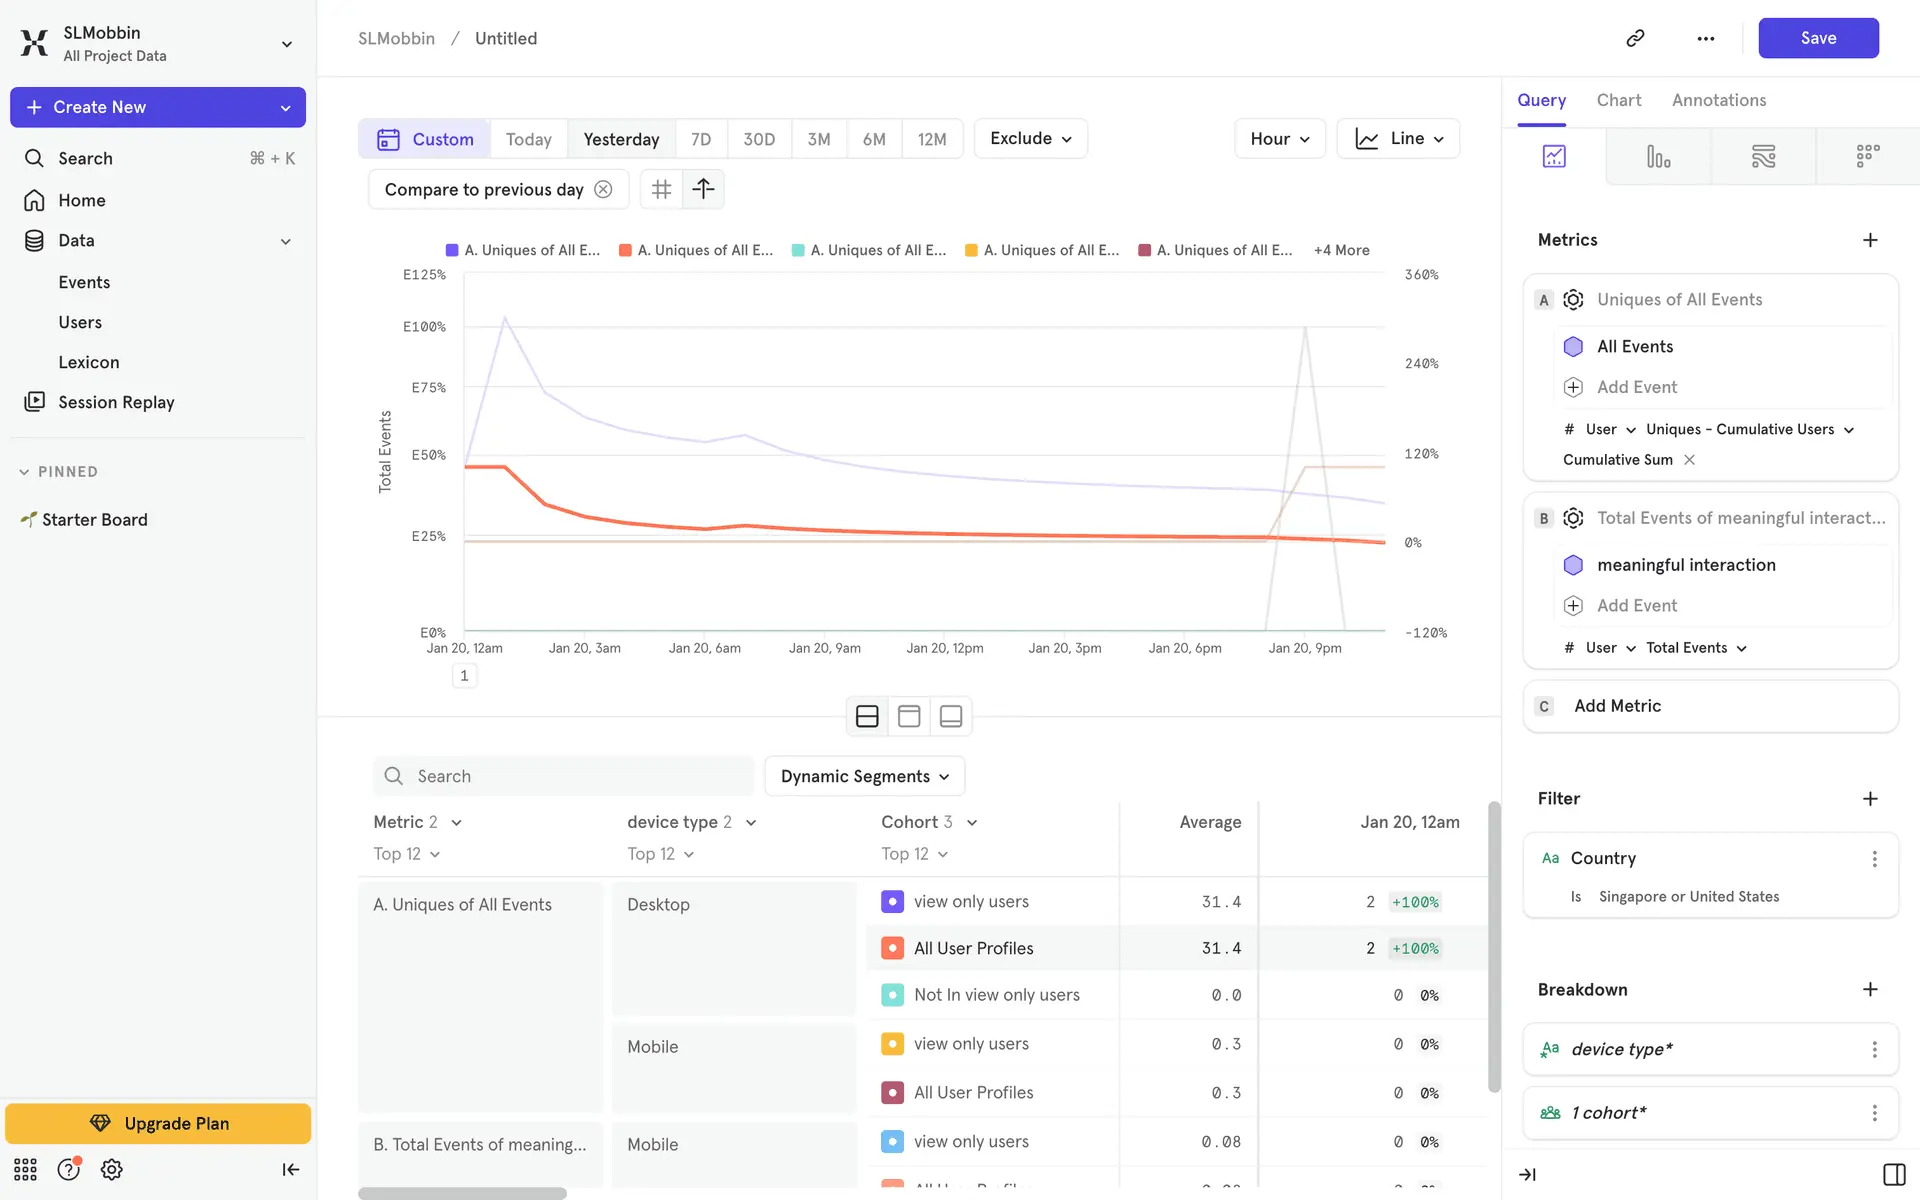Open the Hour granularity dropdown

(x=1279, y=139)
